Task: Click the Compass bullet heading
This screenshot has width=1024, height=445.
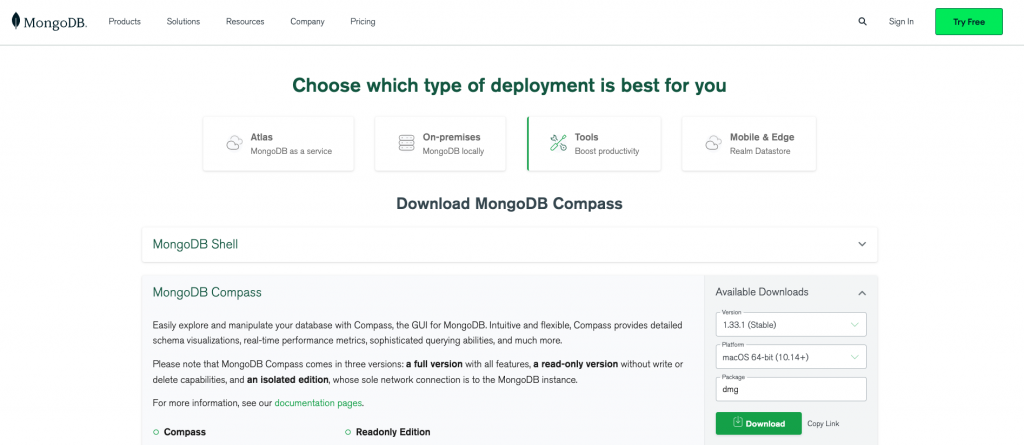Action: [x=185, y=432]
